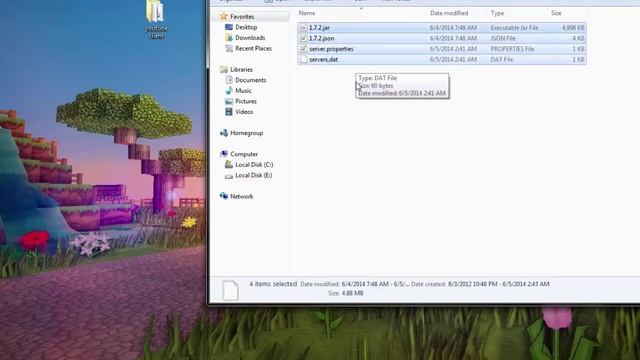The width and height of the screenshot is (640, 360).
Task: Click the 4,998 KB size cell
Action: tap(573, 28)
